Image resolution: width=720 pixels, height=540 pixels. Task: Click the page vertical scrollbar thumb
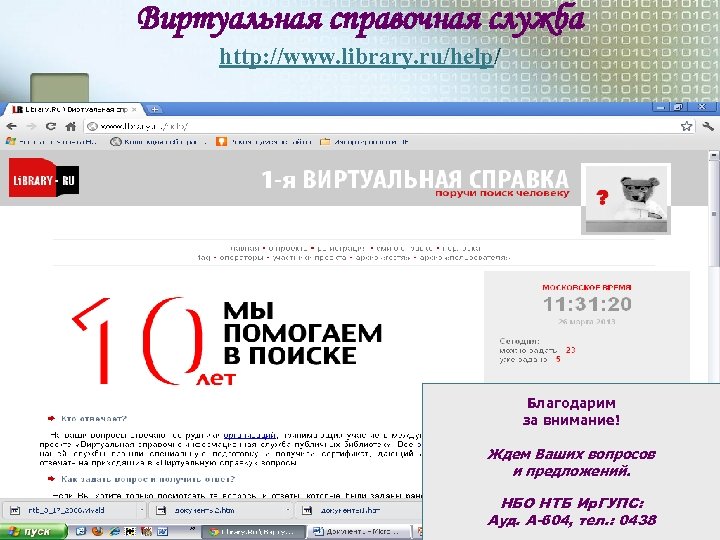point(714,214)
